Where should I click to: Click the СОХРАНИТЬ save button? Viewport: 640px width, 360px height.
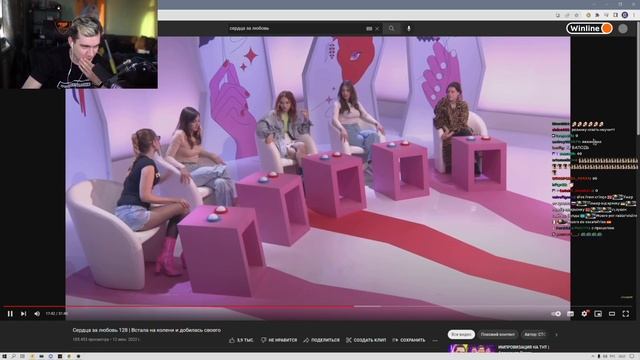point(409,340)
